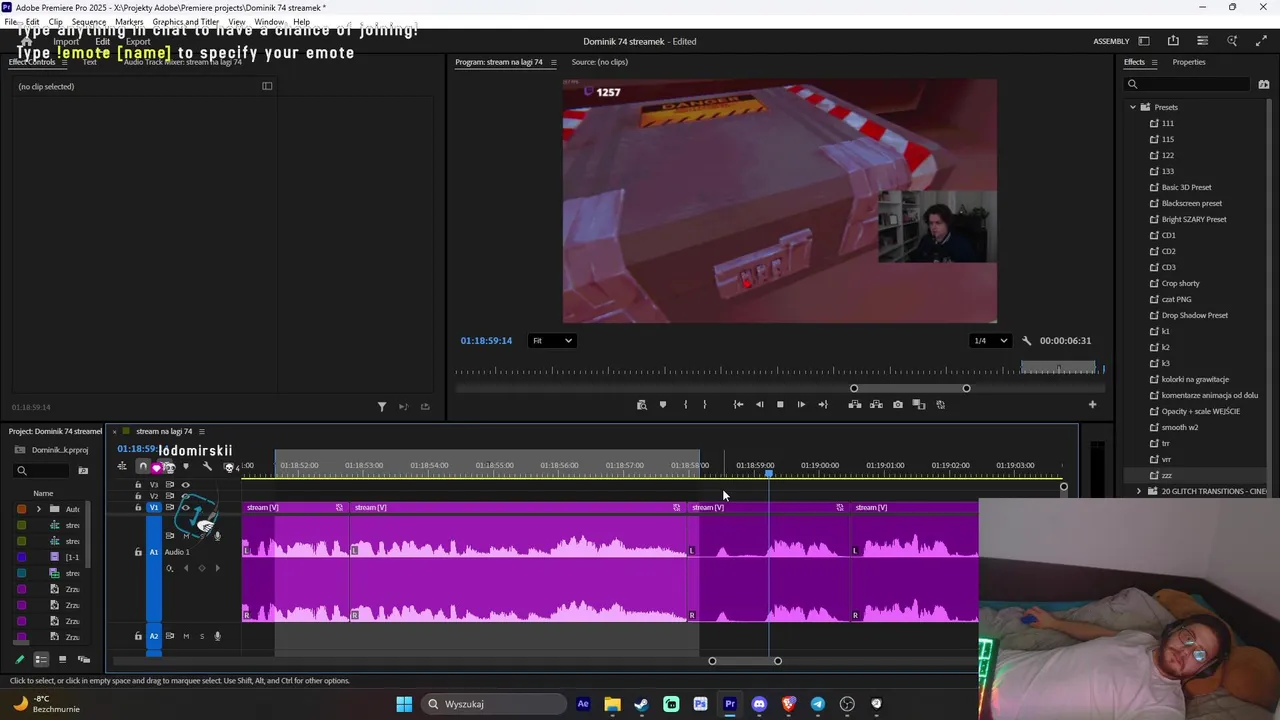Step forward one frame
The image size is (1280, 720).
click(801, 405)
